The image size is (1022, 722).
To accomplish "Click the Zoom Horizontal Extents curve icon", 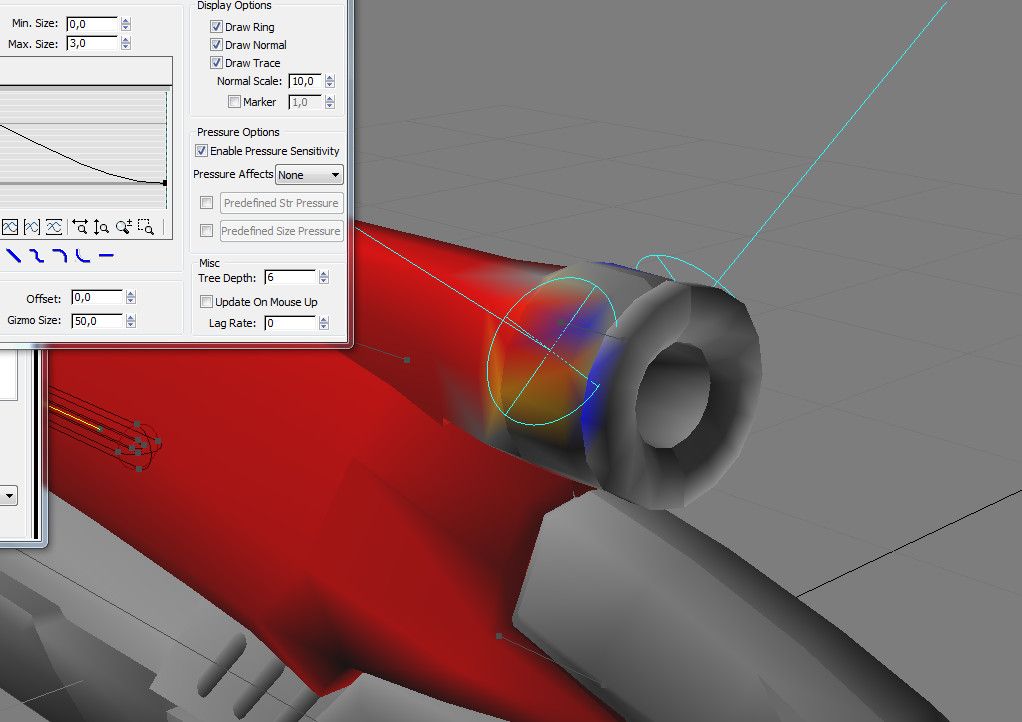I will pos(32,227).
